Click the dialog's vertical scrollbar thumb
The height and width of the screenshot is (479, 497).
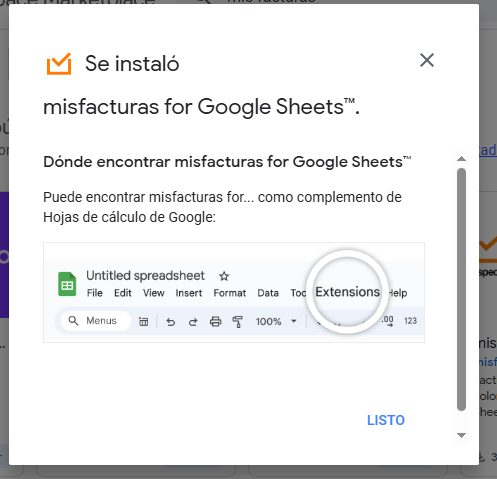click(461, 289)
